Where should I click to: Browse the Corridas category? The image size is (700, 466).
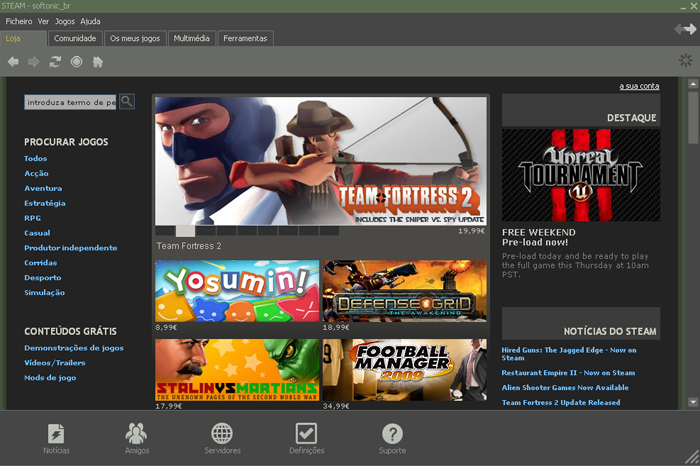point(41,262)
